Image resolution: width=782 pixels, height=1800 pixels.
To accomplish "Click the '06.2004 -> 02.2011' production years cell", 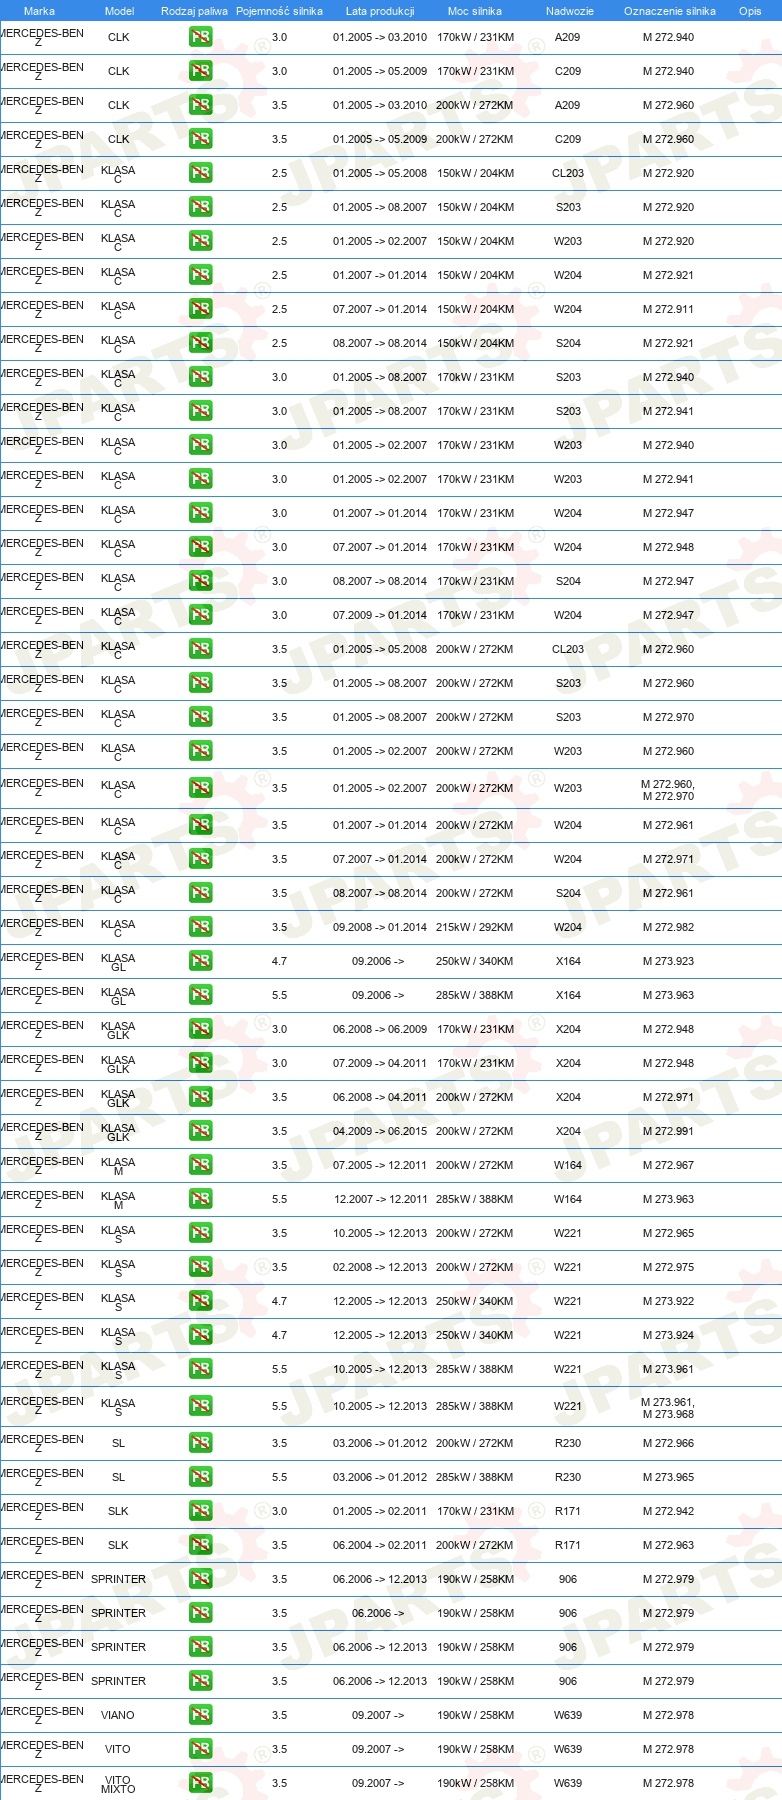I will coord(380,1546).
